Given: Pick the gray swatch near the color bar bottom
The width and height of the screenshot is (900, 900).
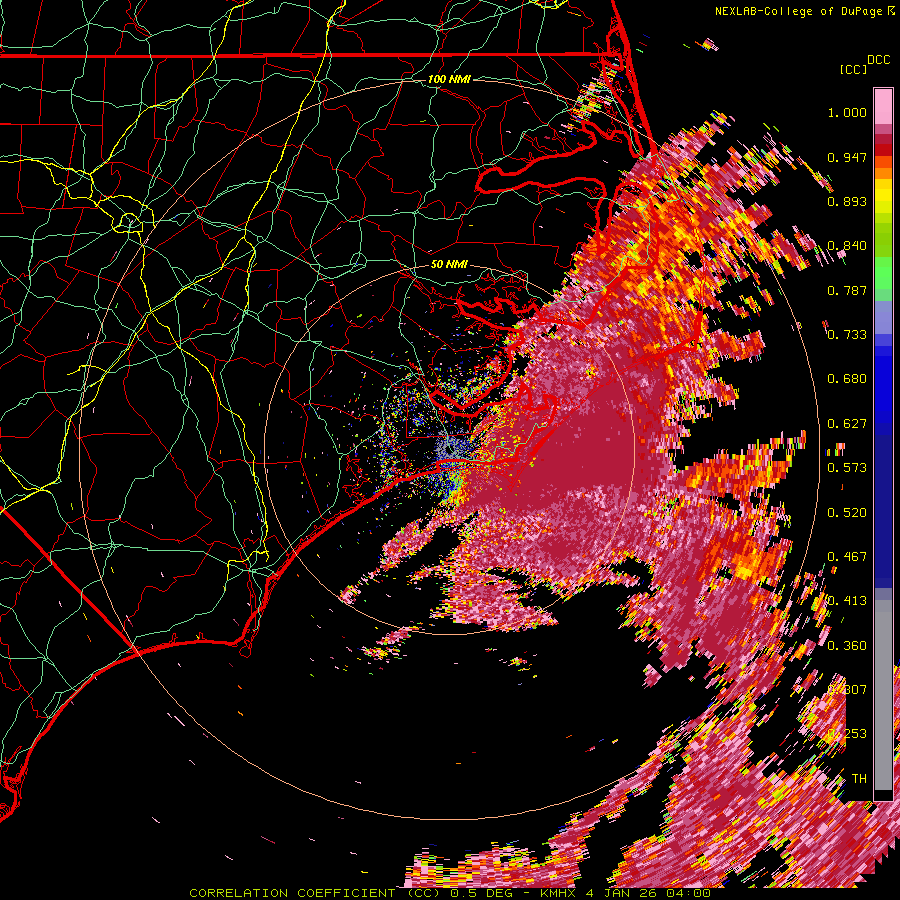Looking at the screenshot, I should click(883, 695).
